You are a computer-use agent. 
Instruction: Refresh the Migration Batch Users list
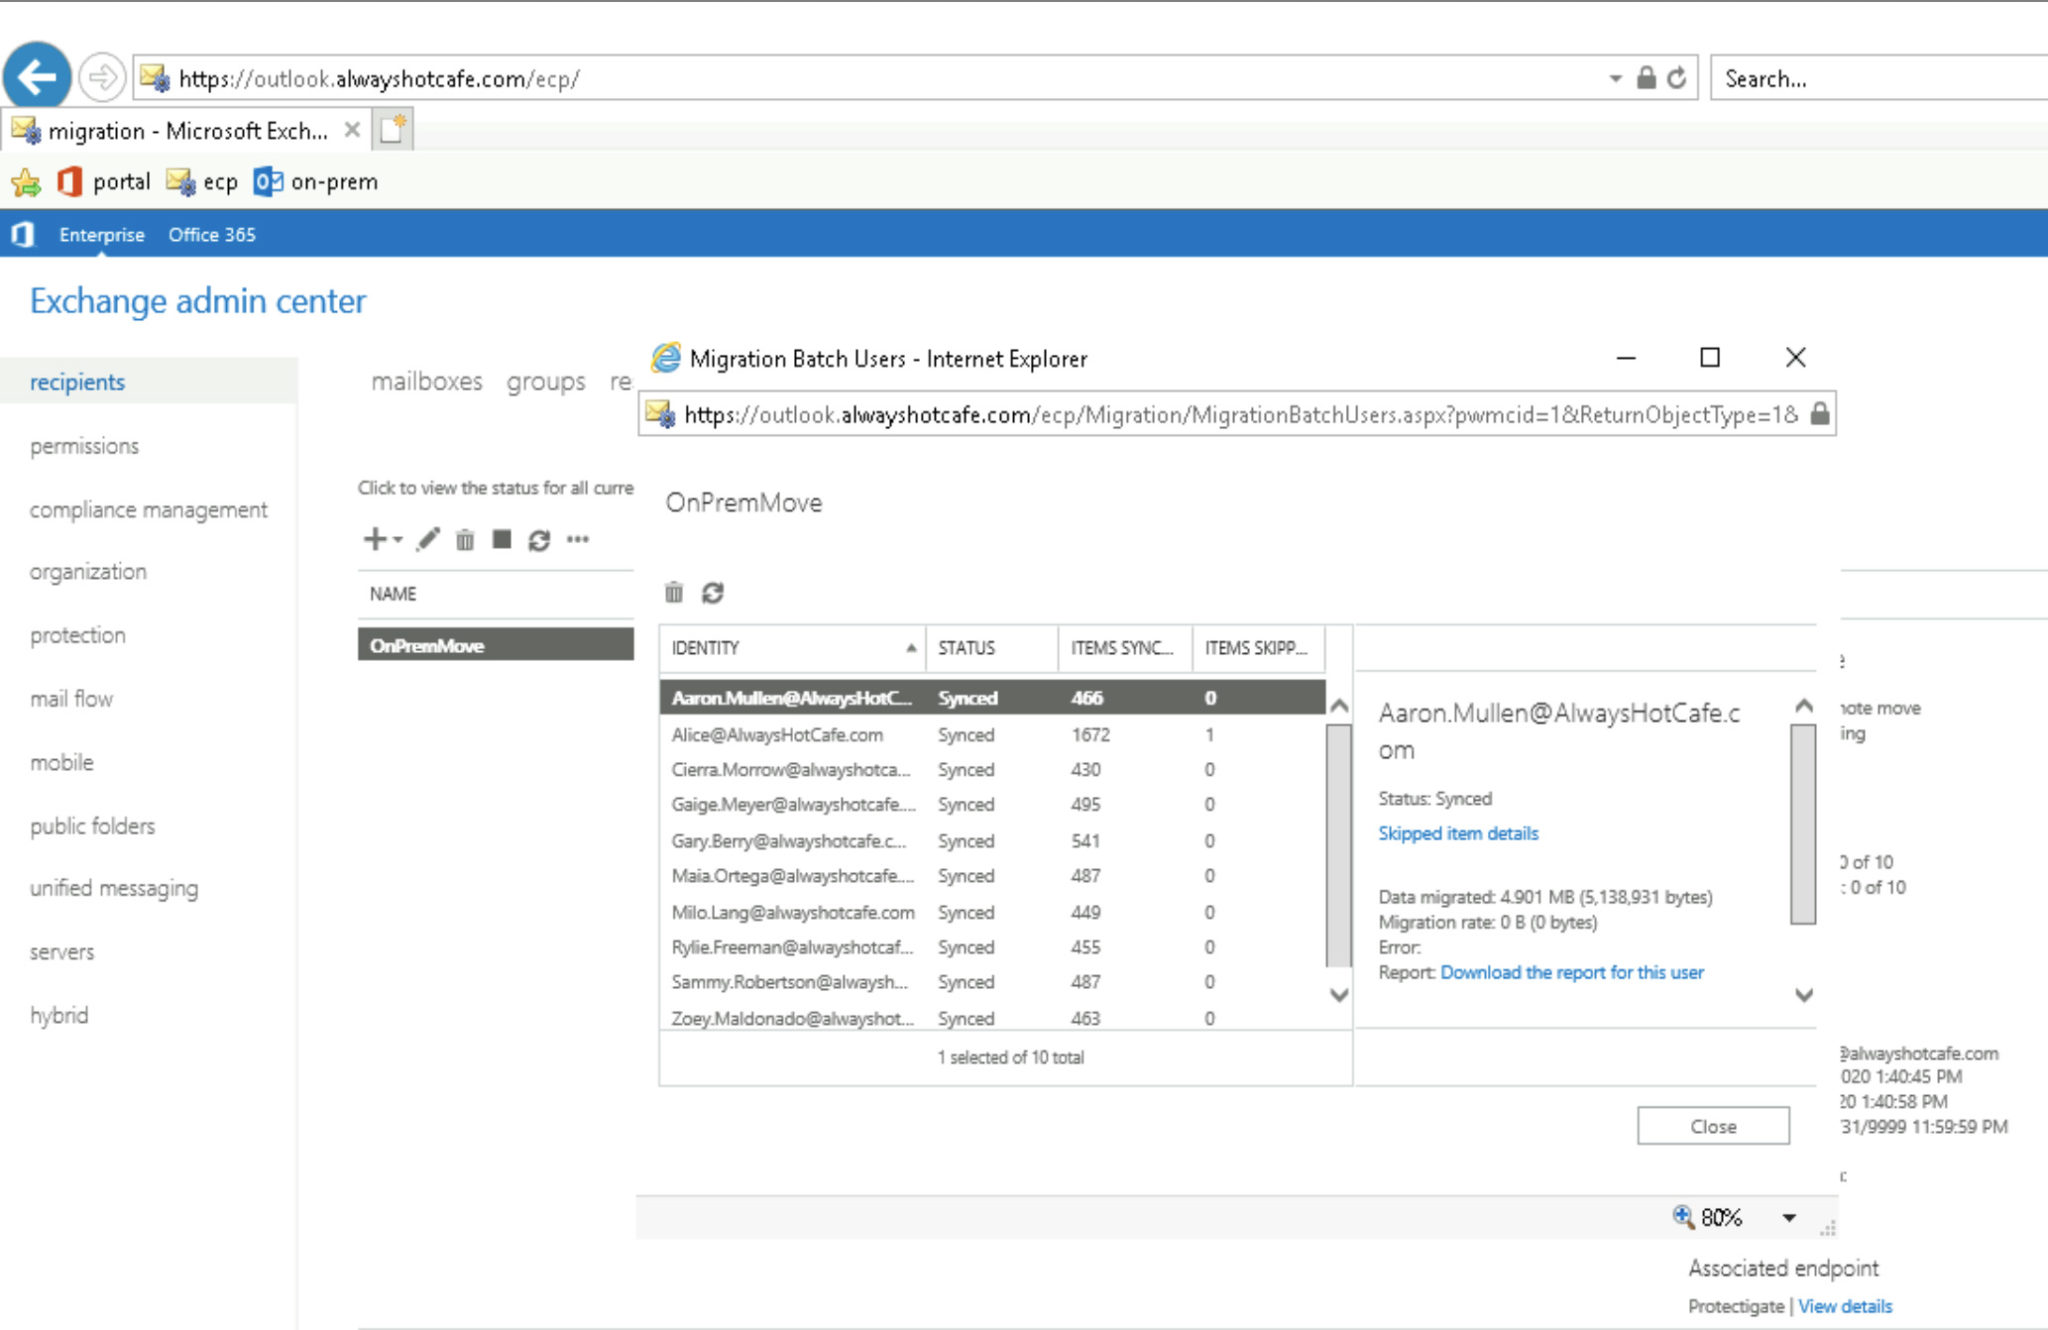point(712,593)
